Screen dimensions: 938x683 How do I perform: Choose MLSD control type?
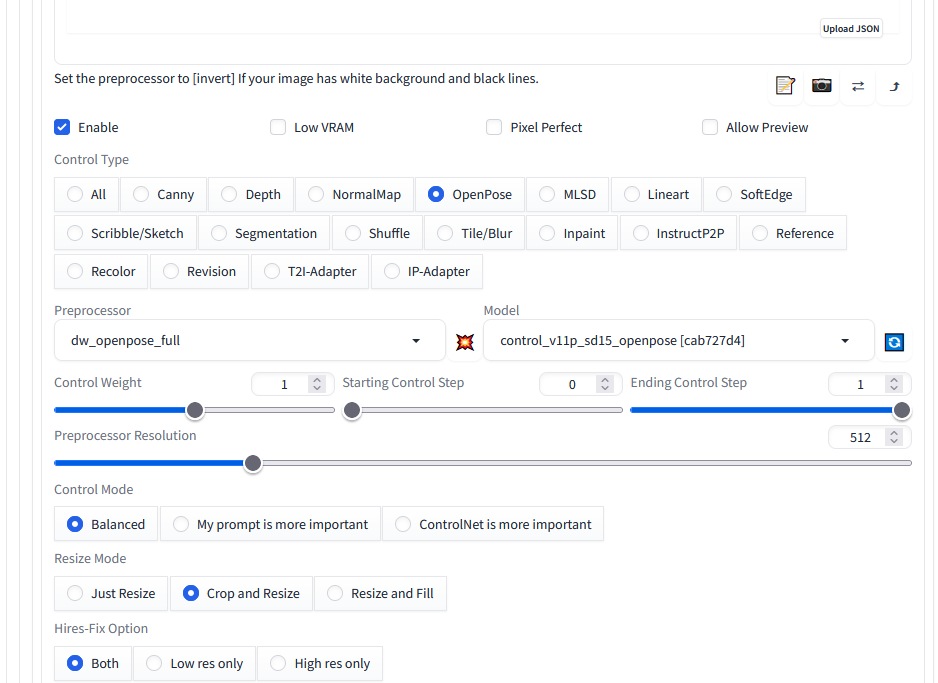pyautogui.click(x=567, y=194)
